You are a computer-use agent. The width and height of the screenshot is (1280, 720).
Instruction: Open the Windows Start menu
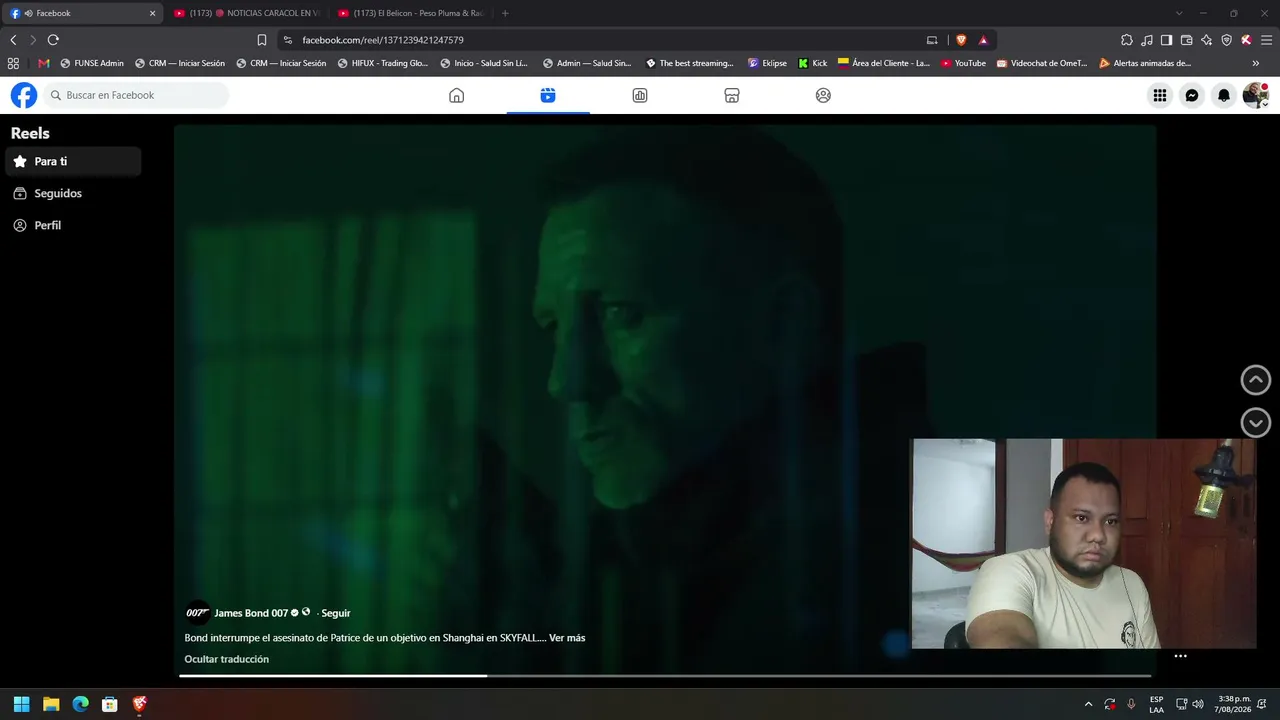(x=21, y=704)
